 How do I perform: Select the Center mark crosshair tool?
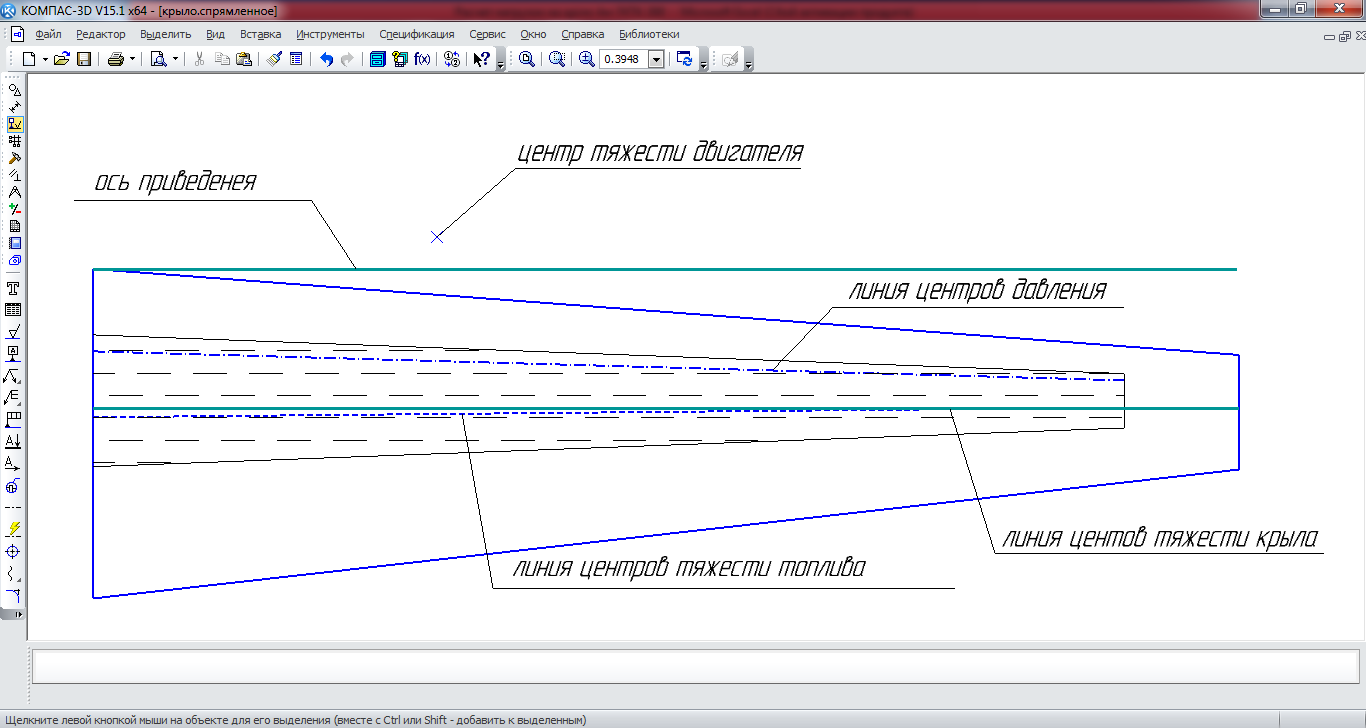(x=14, y=552)
